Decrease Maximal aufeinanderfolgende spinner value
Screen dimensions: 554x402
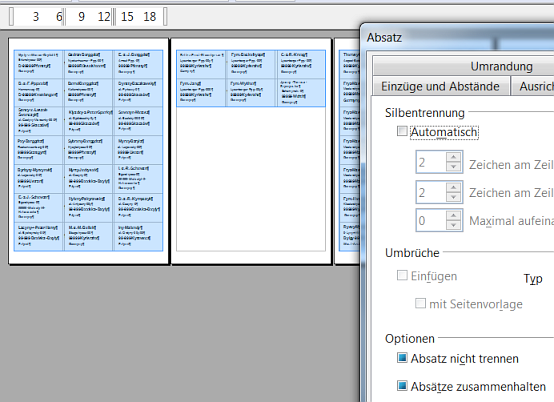[453, 225]
